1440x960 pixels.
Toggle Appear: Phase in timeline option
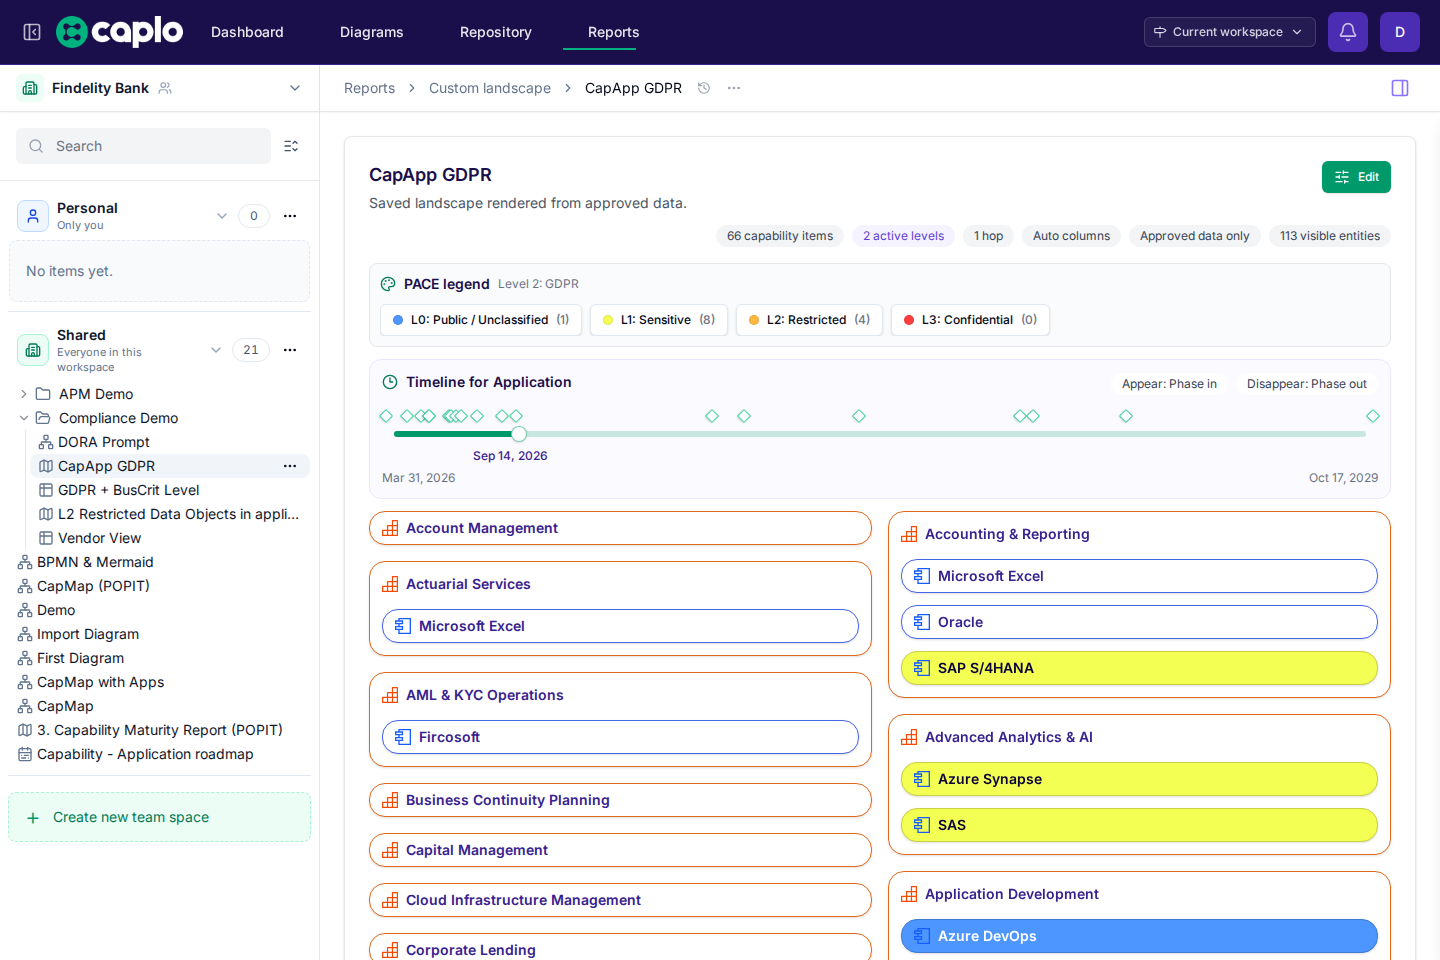coord(1169,384)
